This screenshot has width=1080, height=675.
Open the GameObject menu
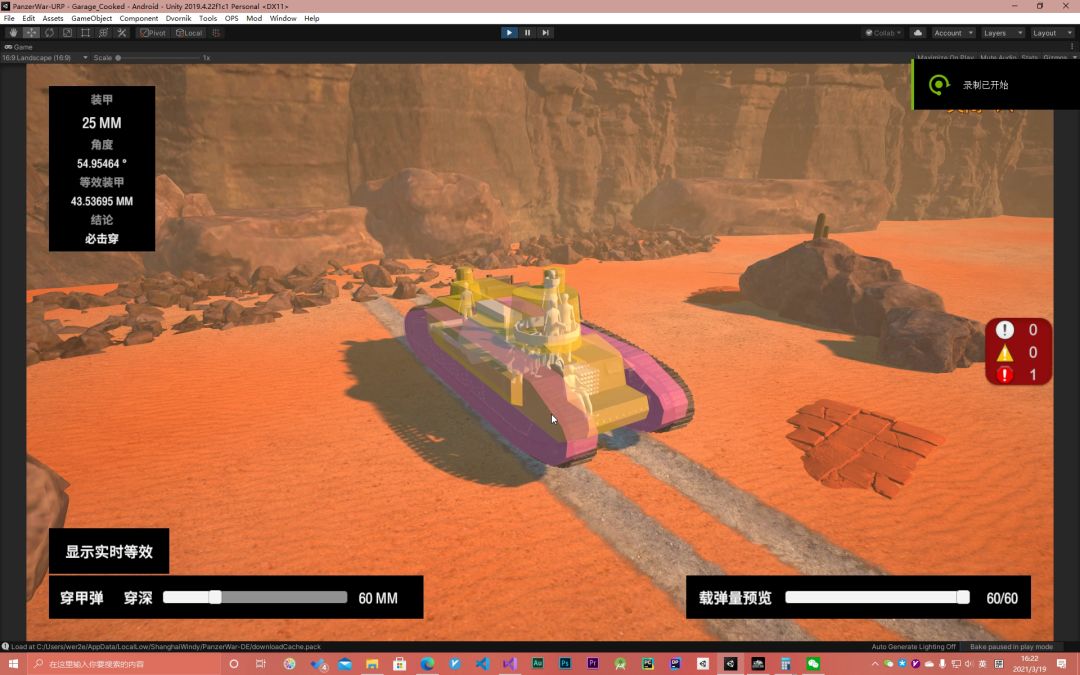click(x=91, y=18)
